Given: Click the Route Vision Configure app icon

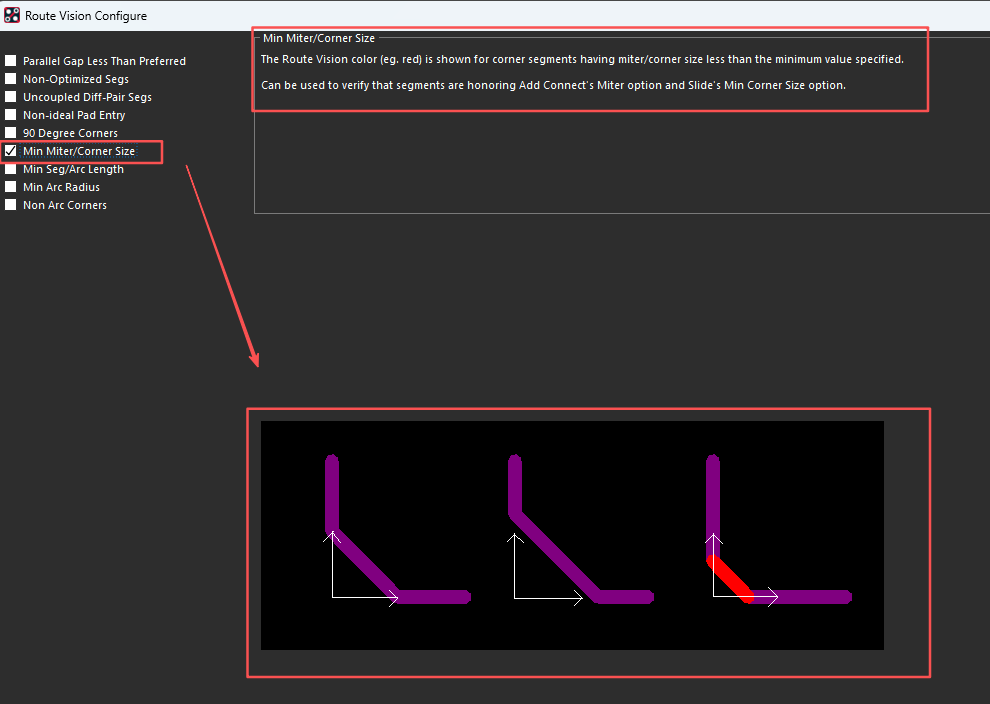Looking at the screenshot, I should point(12,15).
